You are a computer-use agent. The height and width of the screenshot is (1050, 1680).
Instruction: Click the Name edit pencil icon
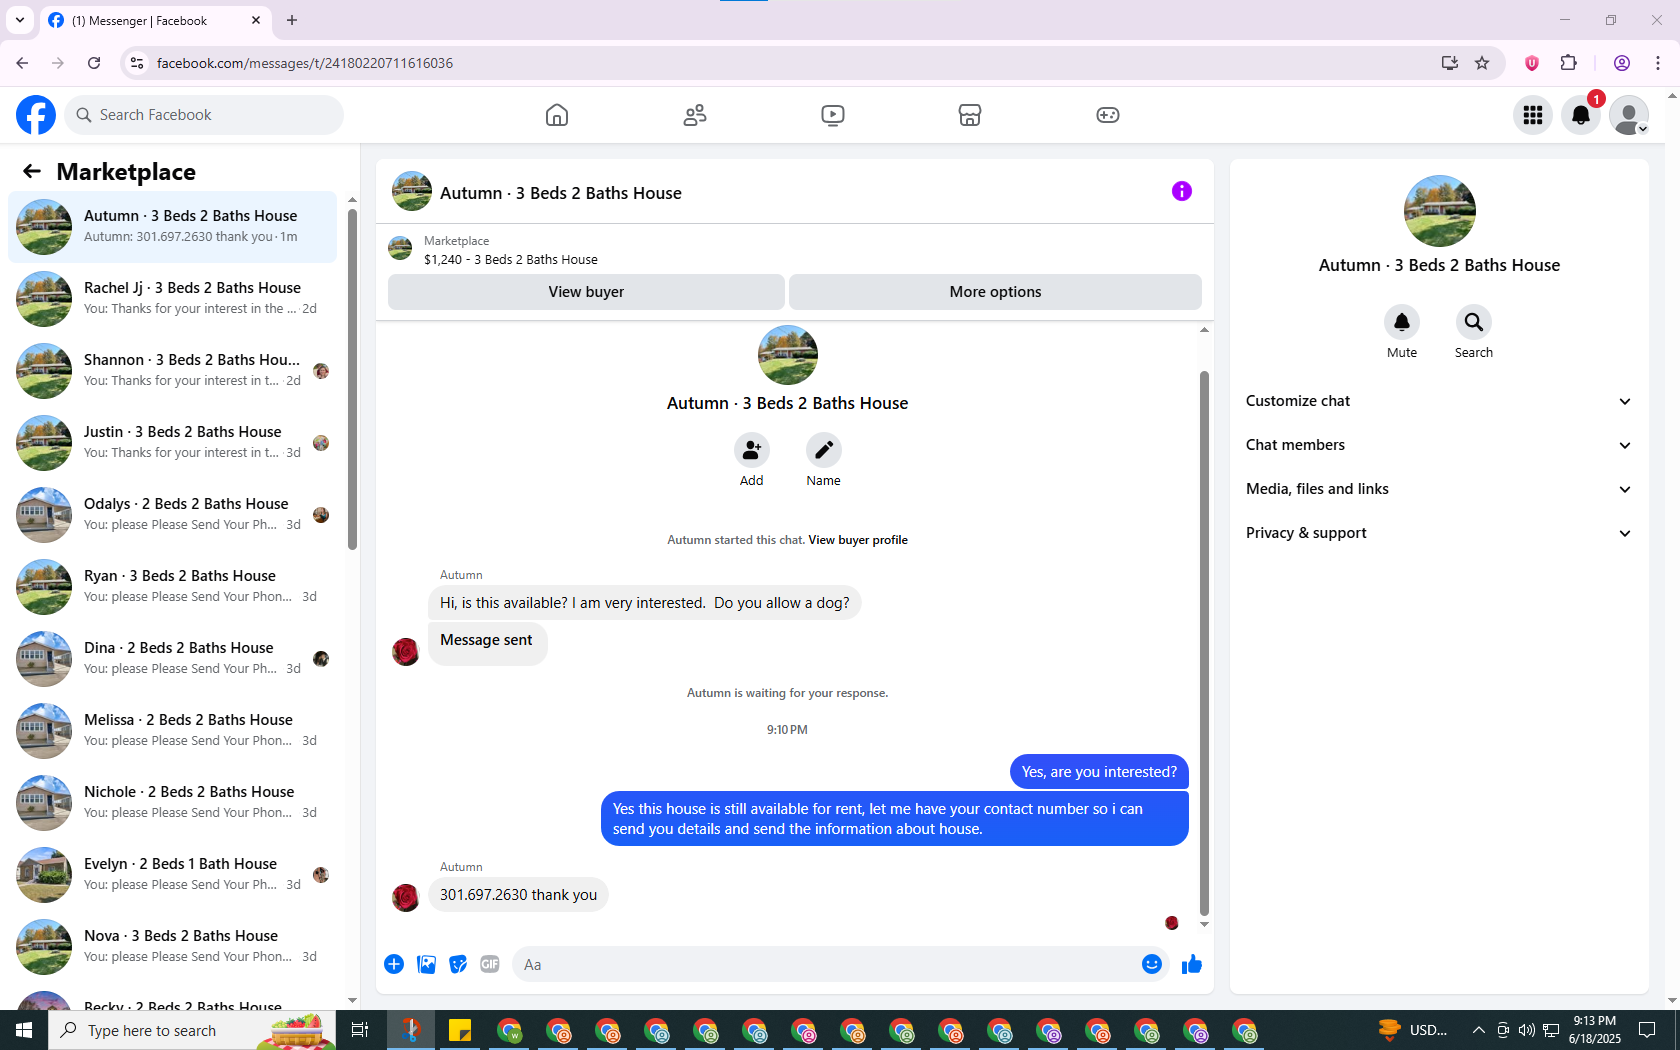[x=824, y=450]
